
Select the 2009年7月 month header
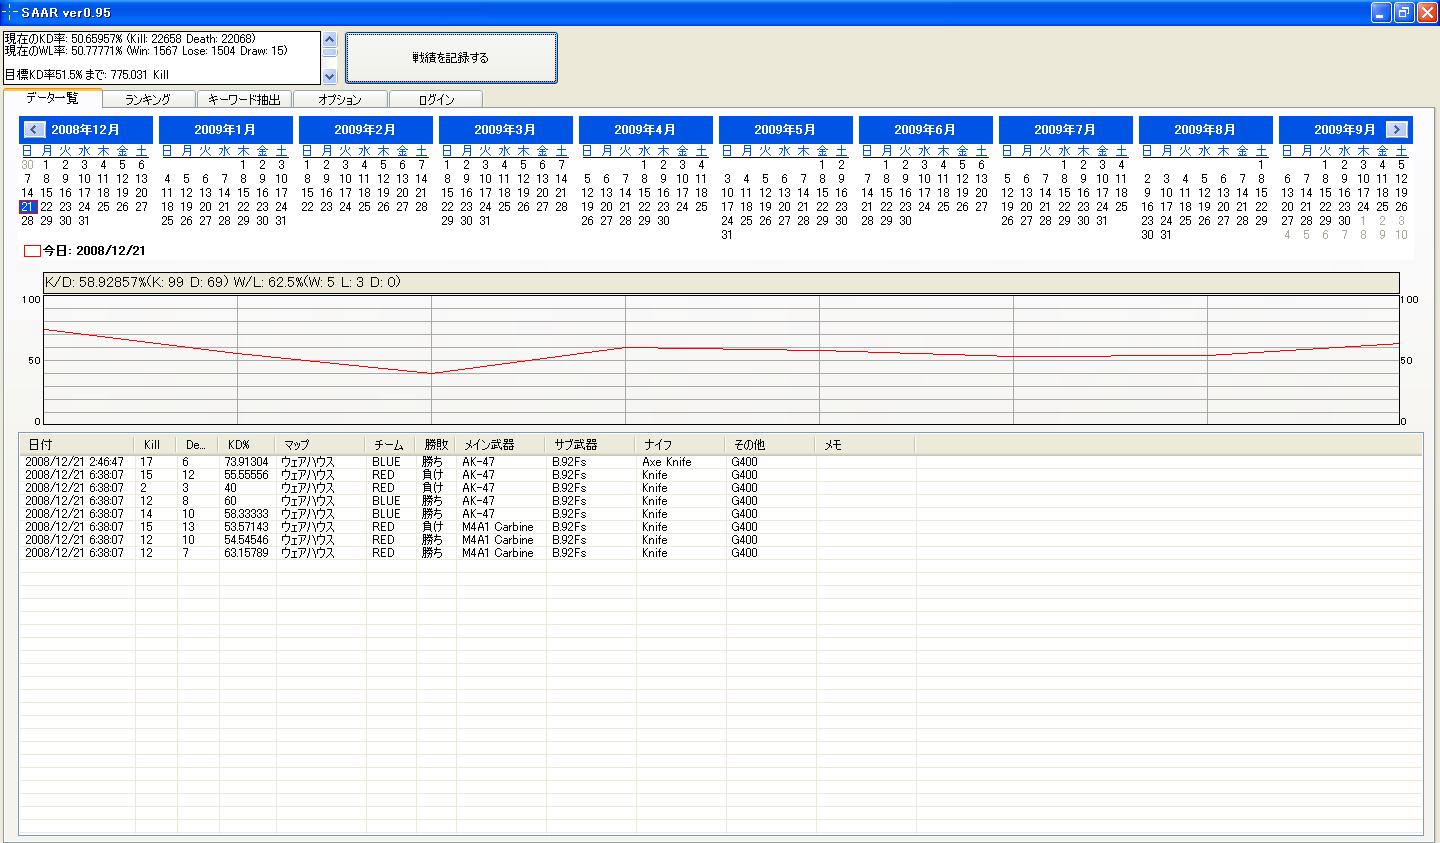tap(1065, 130)
